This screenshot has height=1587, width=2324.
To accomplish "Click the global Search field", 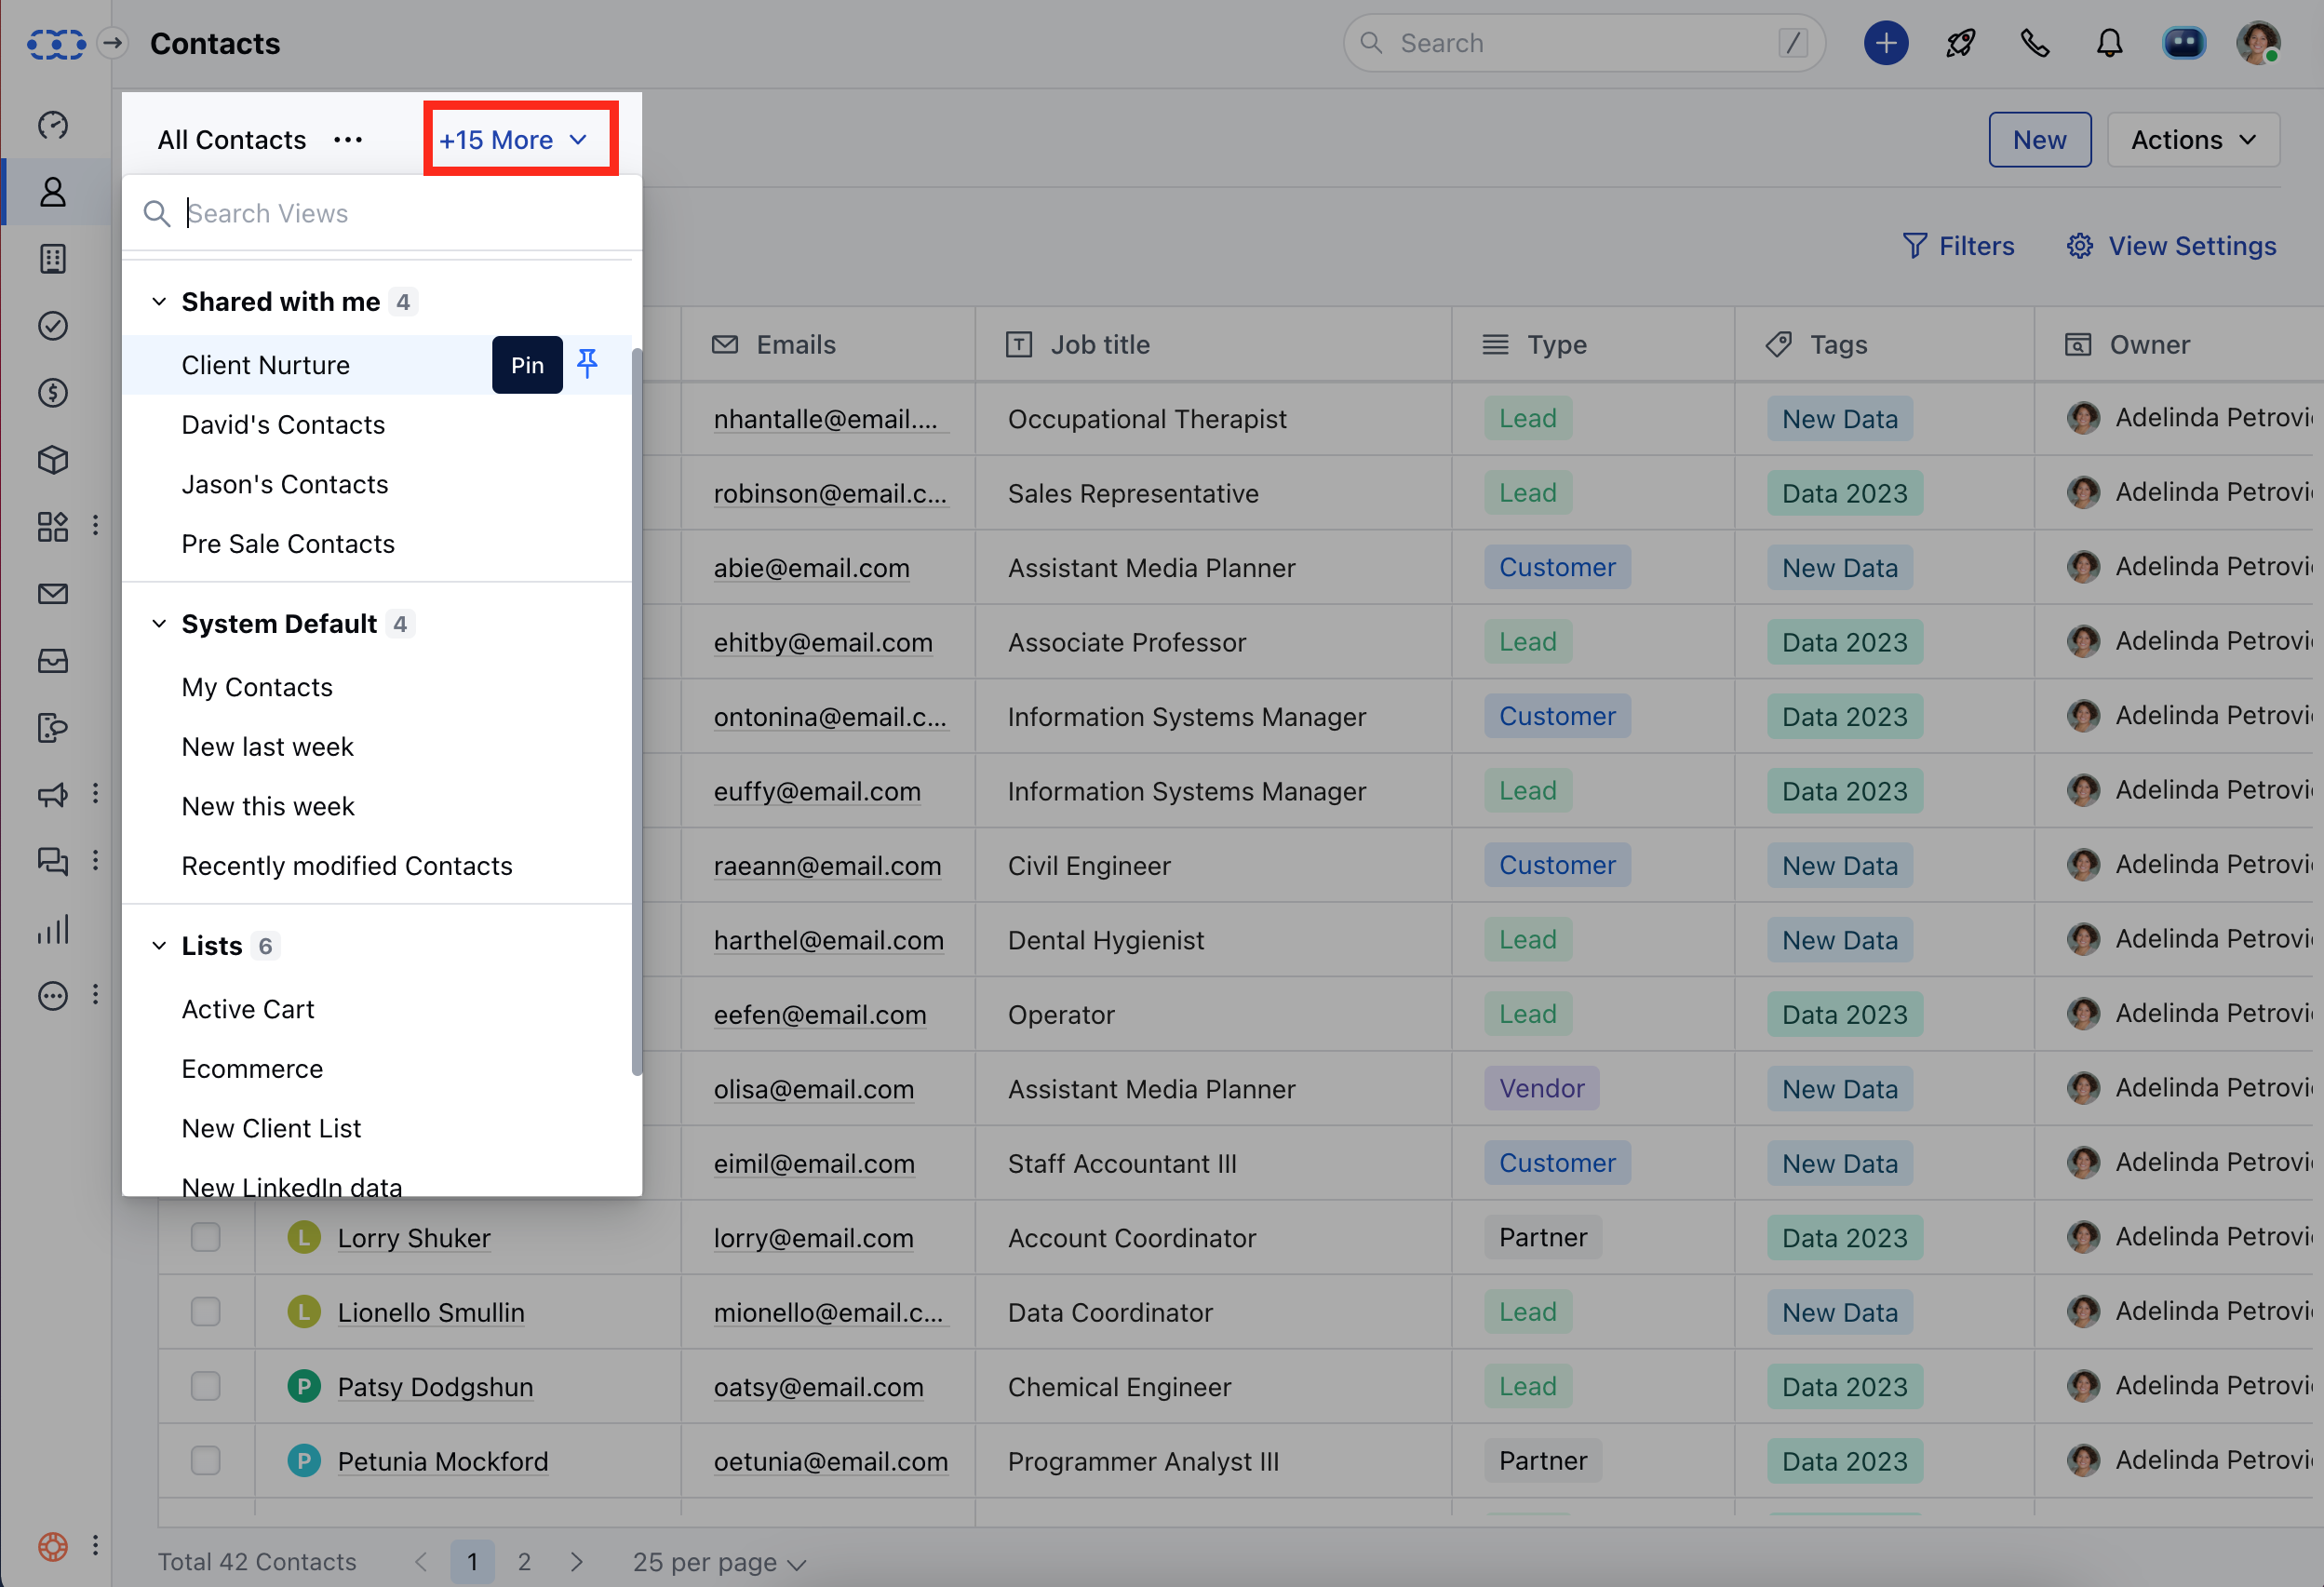I will (1583, 43).
